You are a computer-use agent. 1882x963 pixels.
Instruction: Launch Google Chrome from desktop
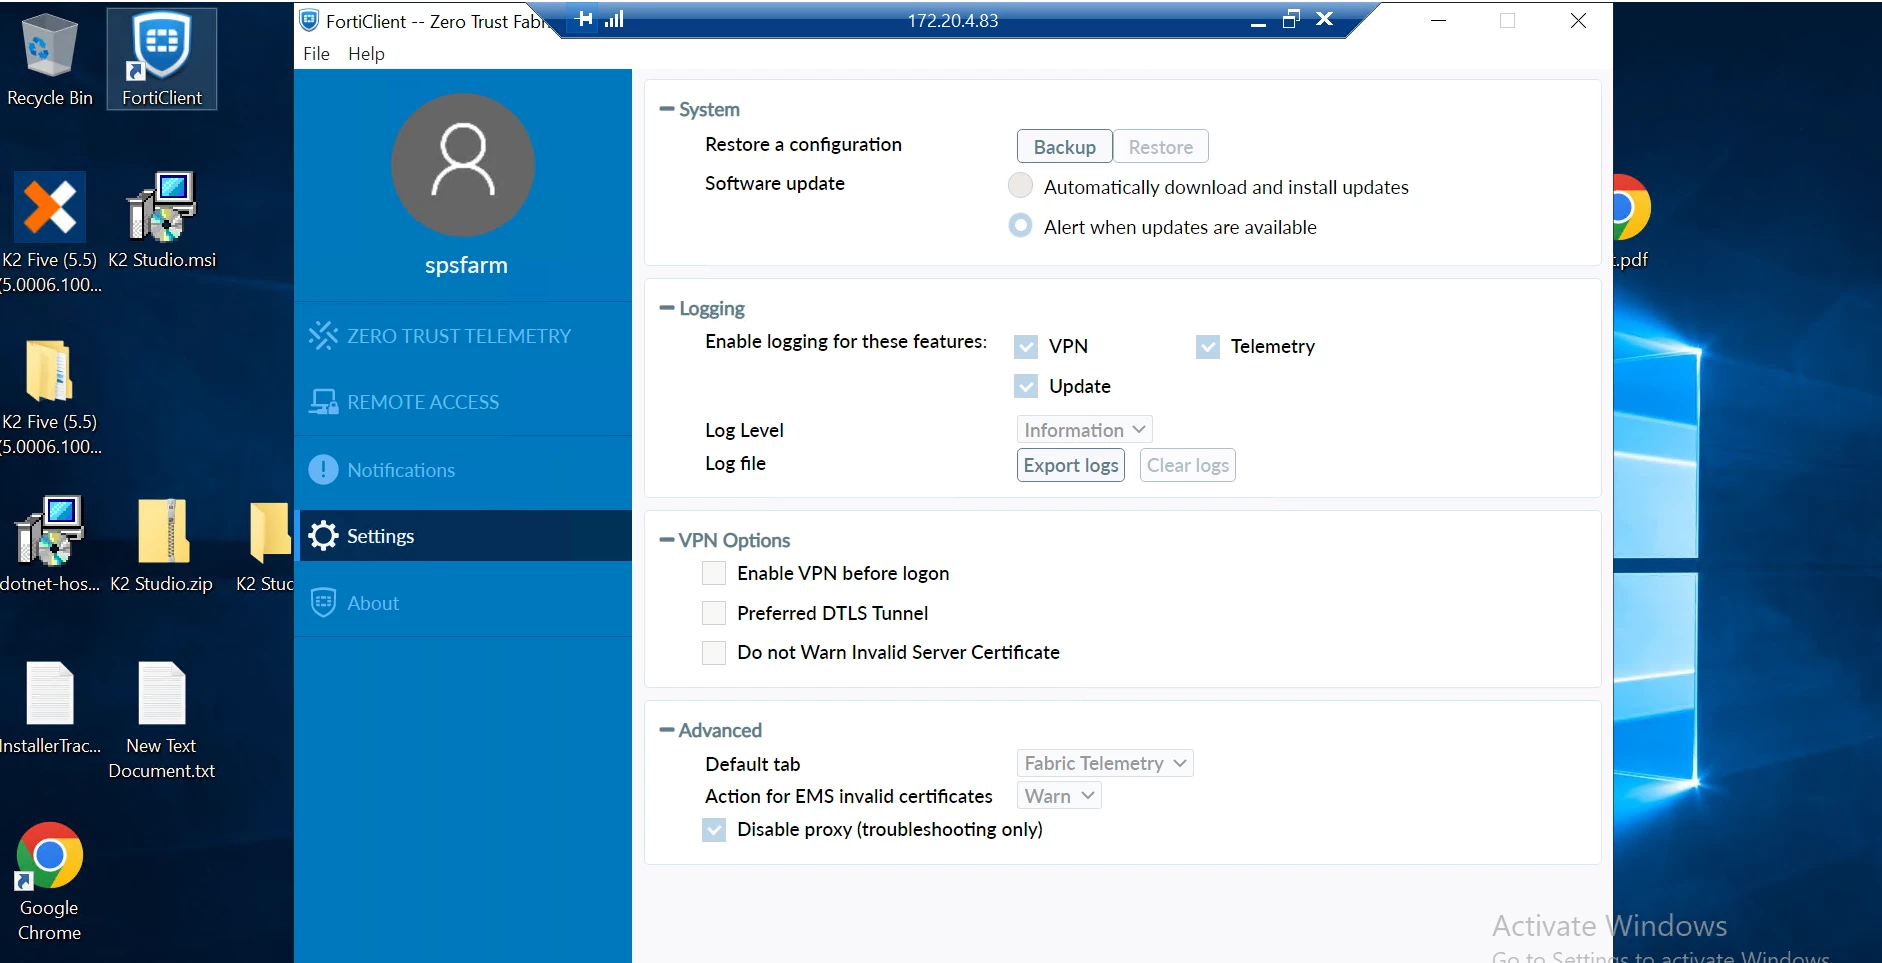(49, 881)
